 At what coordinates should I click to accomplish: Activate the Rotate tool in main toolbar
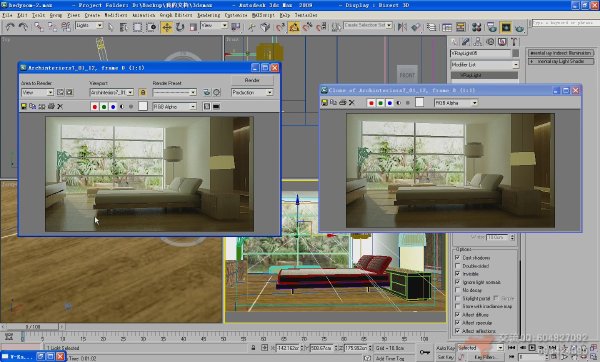click(x=180, y=27)
